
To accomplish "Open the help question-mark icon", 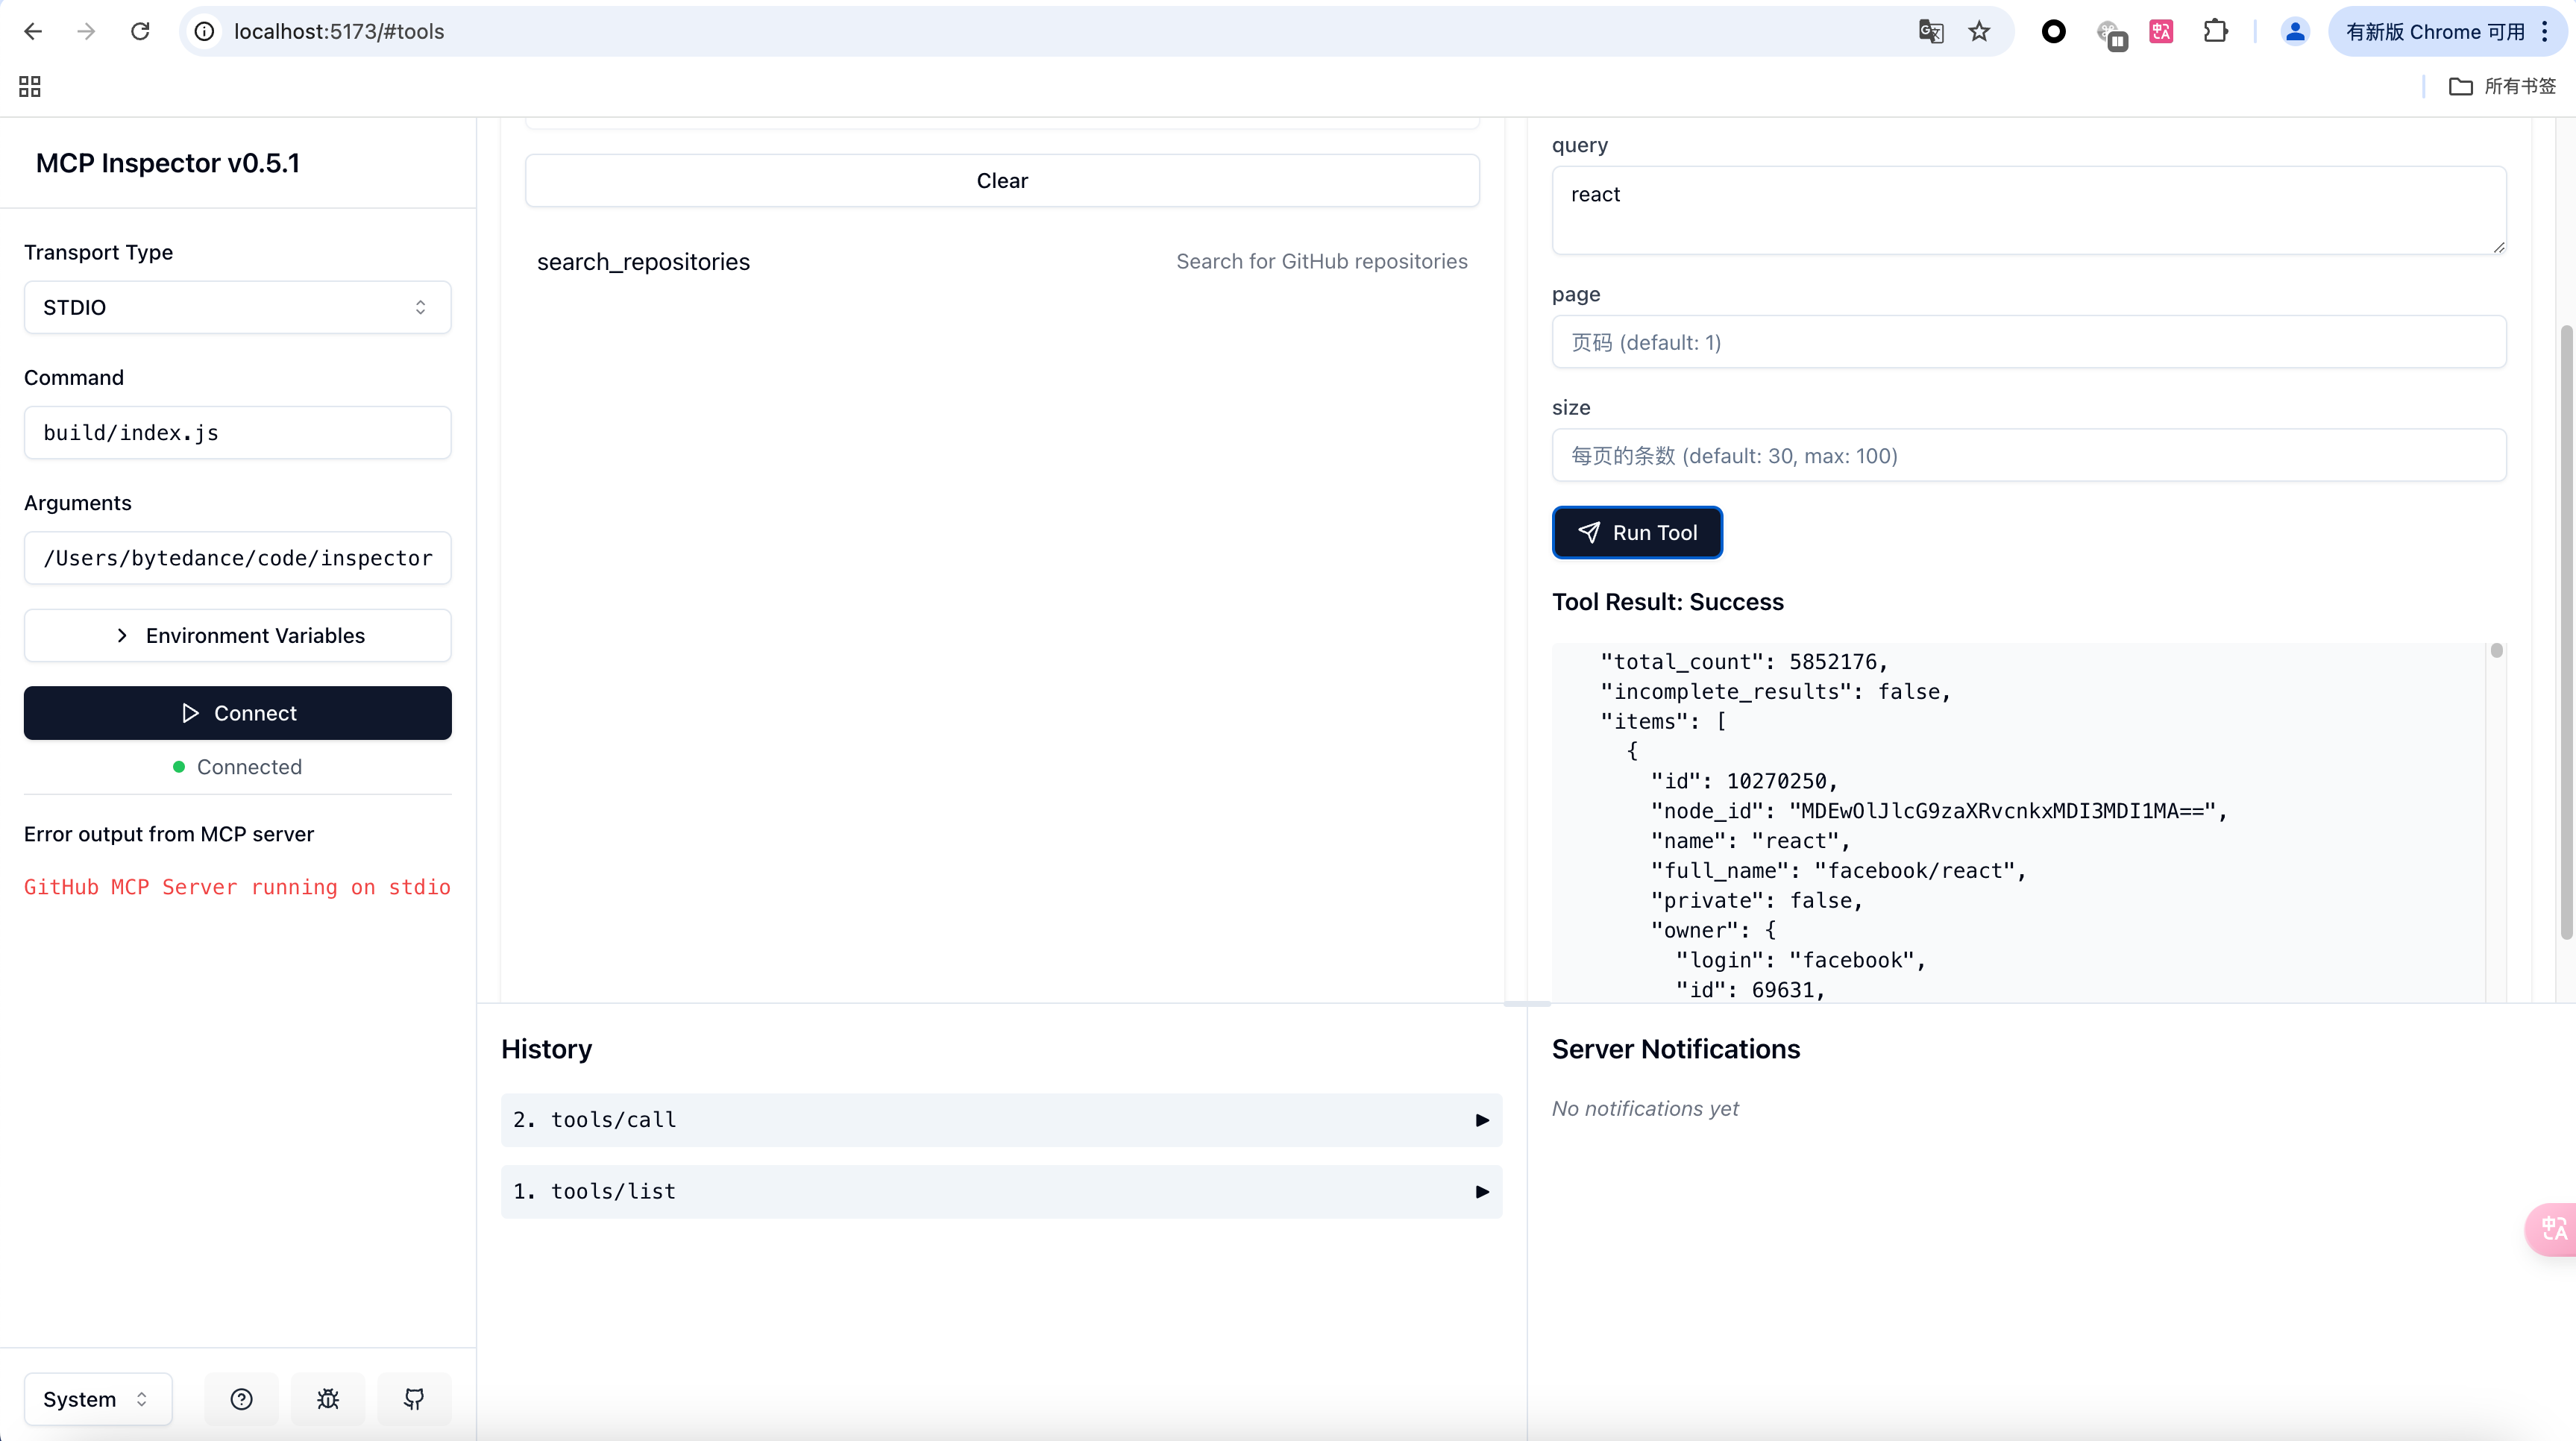I will [241, 1399].
